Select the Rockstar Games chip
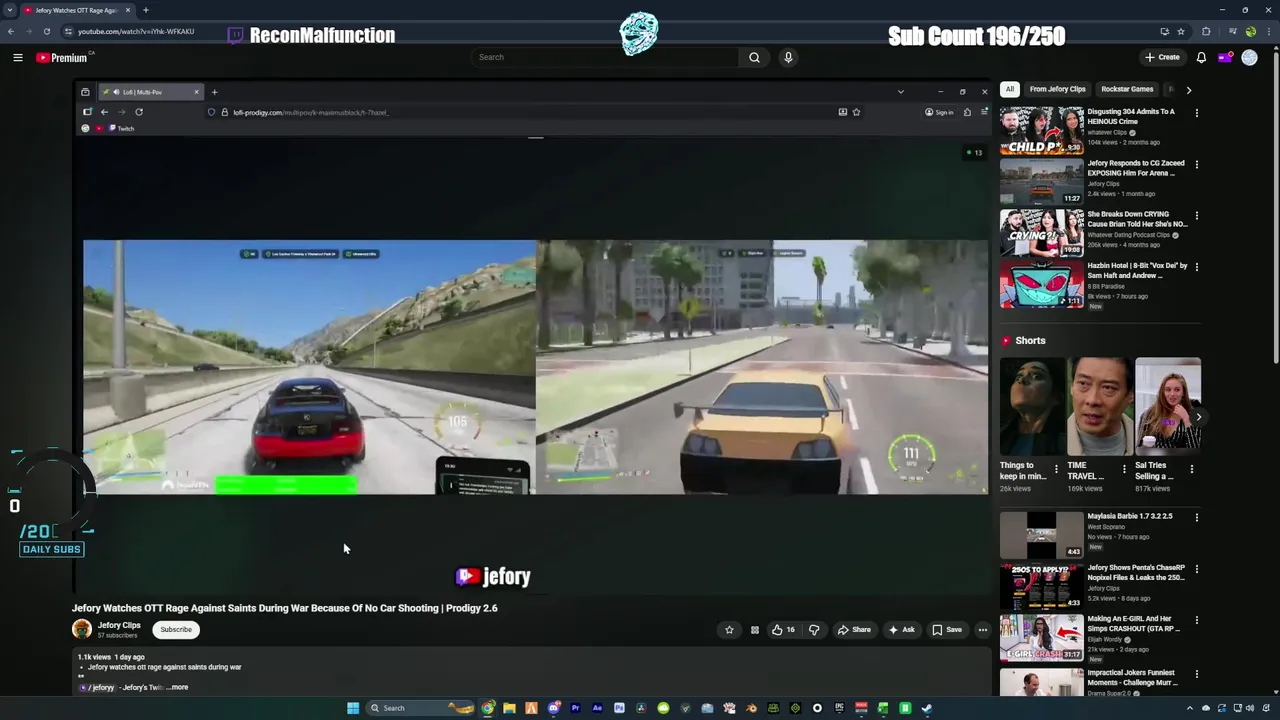This screenshot has width=1280, height=720. pyautogui.click(x=1127, y=89)
